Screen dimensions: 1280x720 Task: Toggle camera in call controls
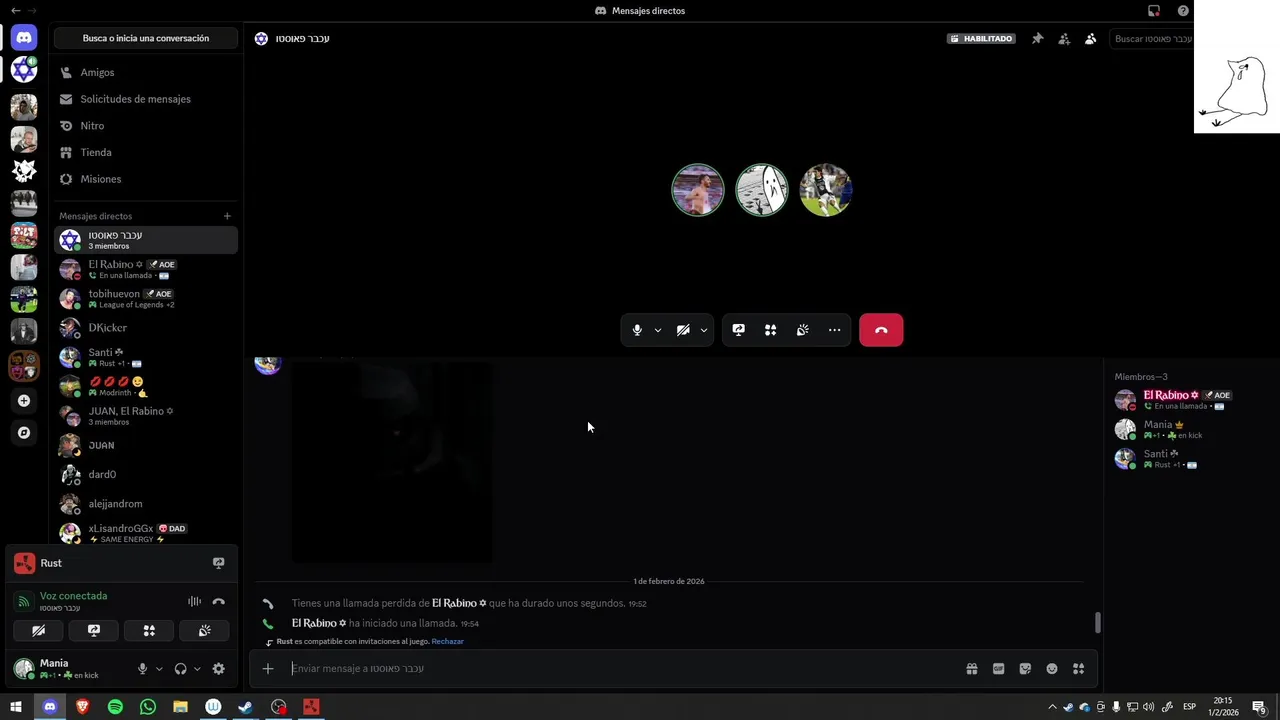tap(683, 330)
